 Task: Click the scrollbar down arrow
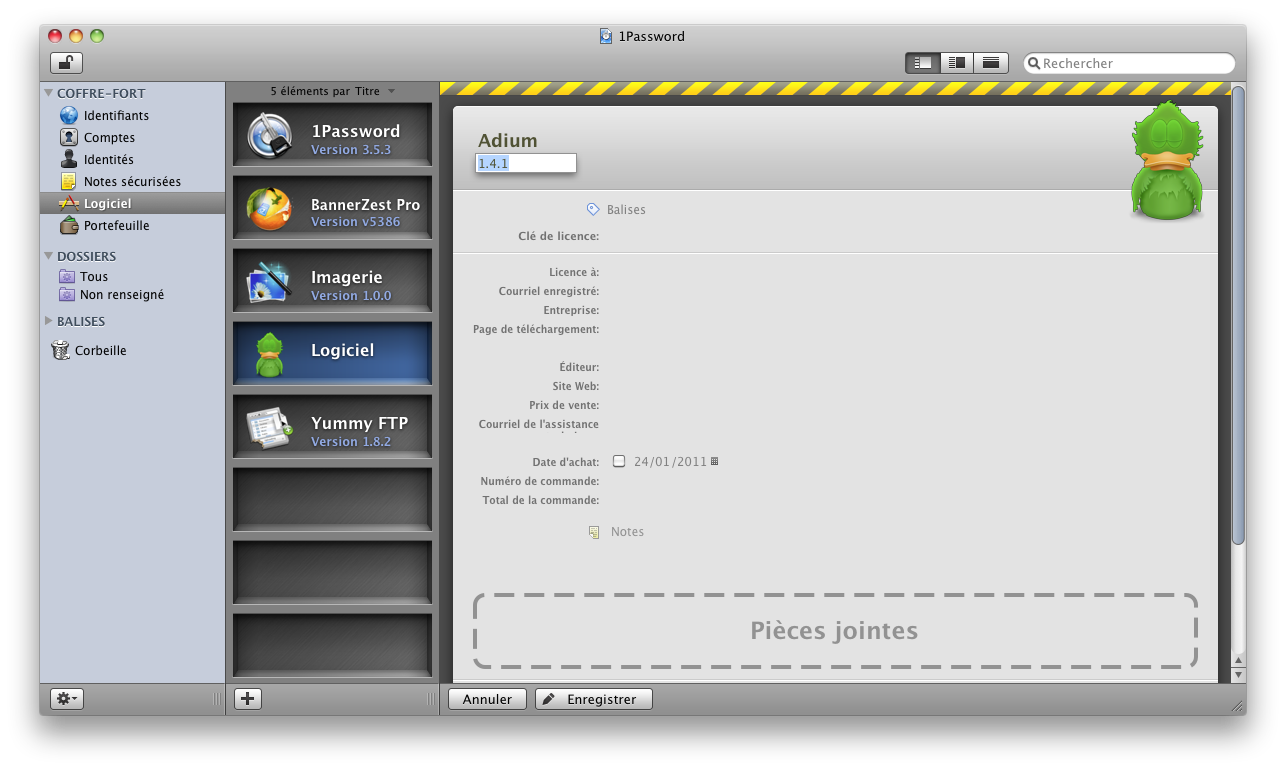[1238, 676]
